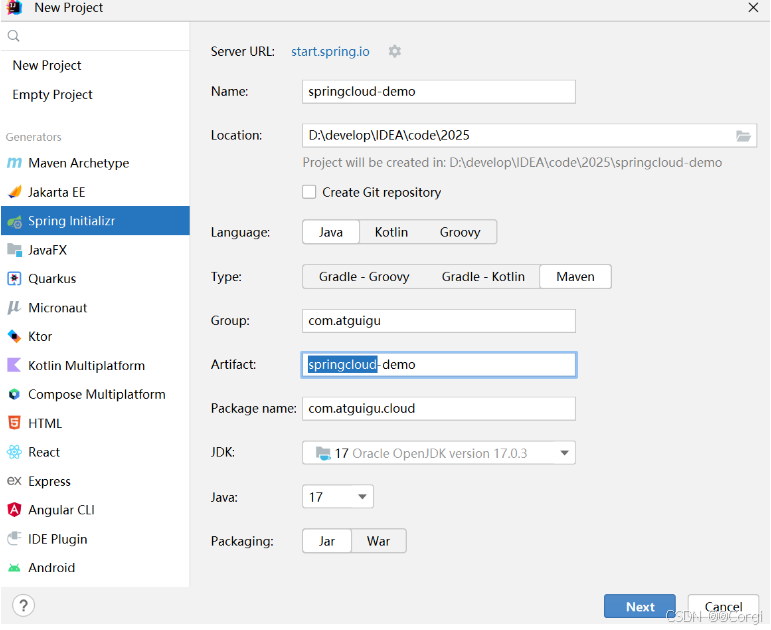Choose Gradle - Kotlin build type

tap(483, 276)
